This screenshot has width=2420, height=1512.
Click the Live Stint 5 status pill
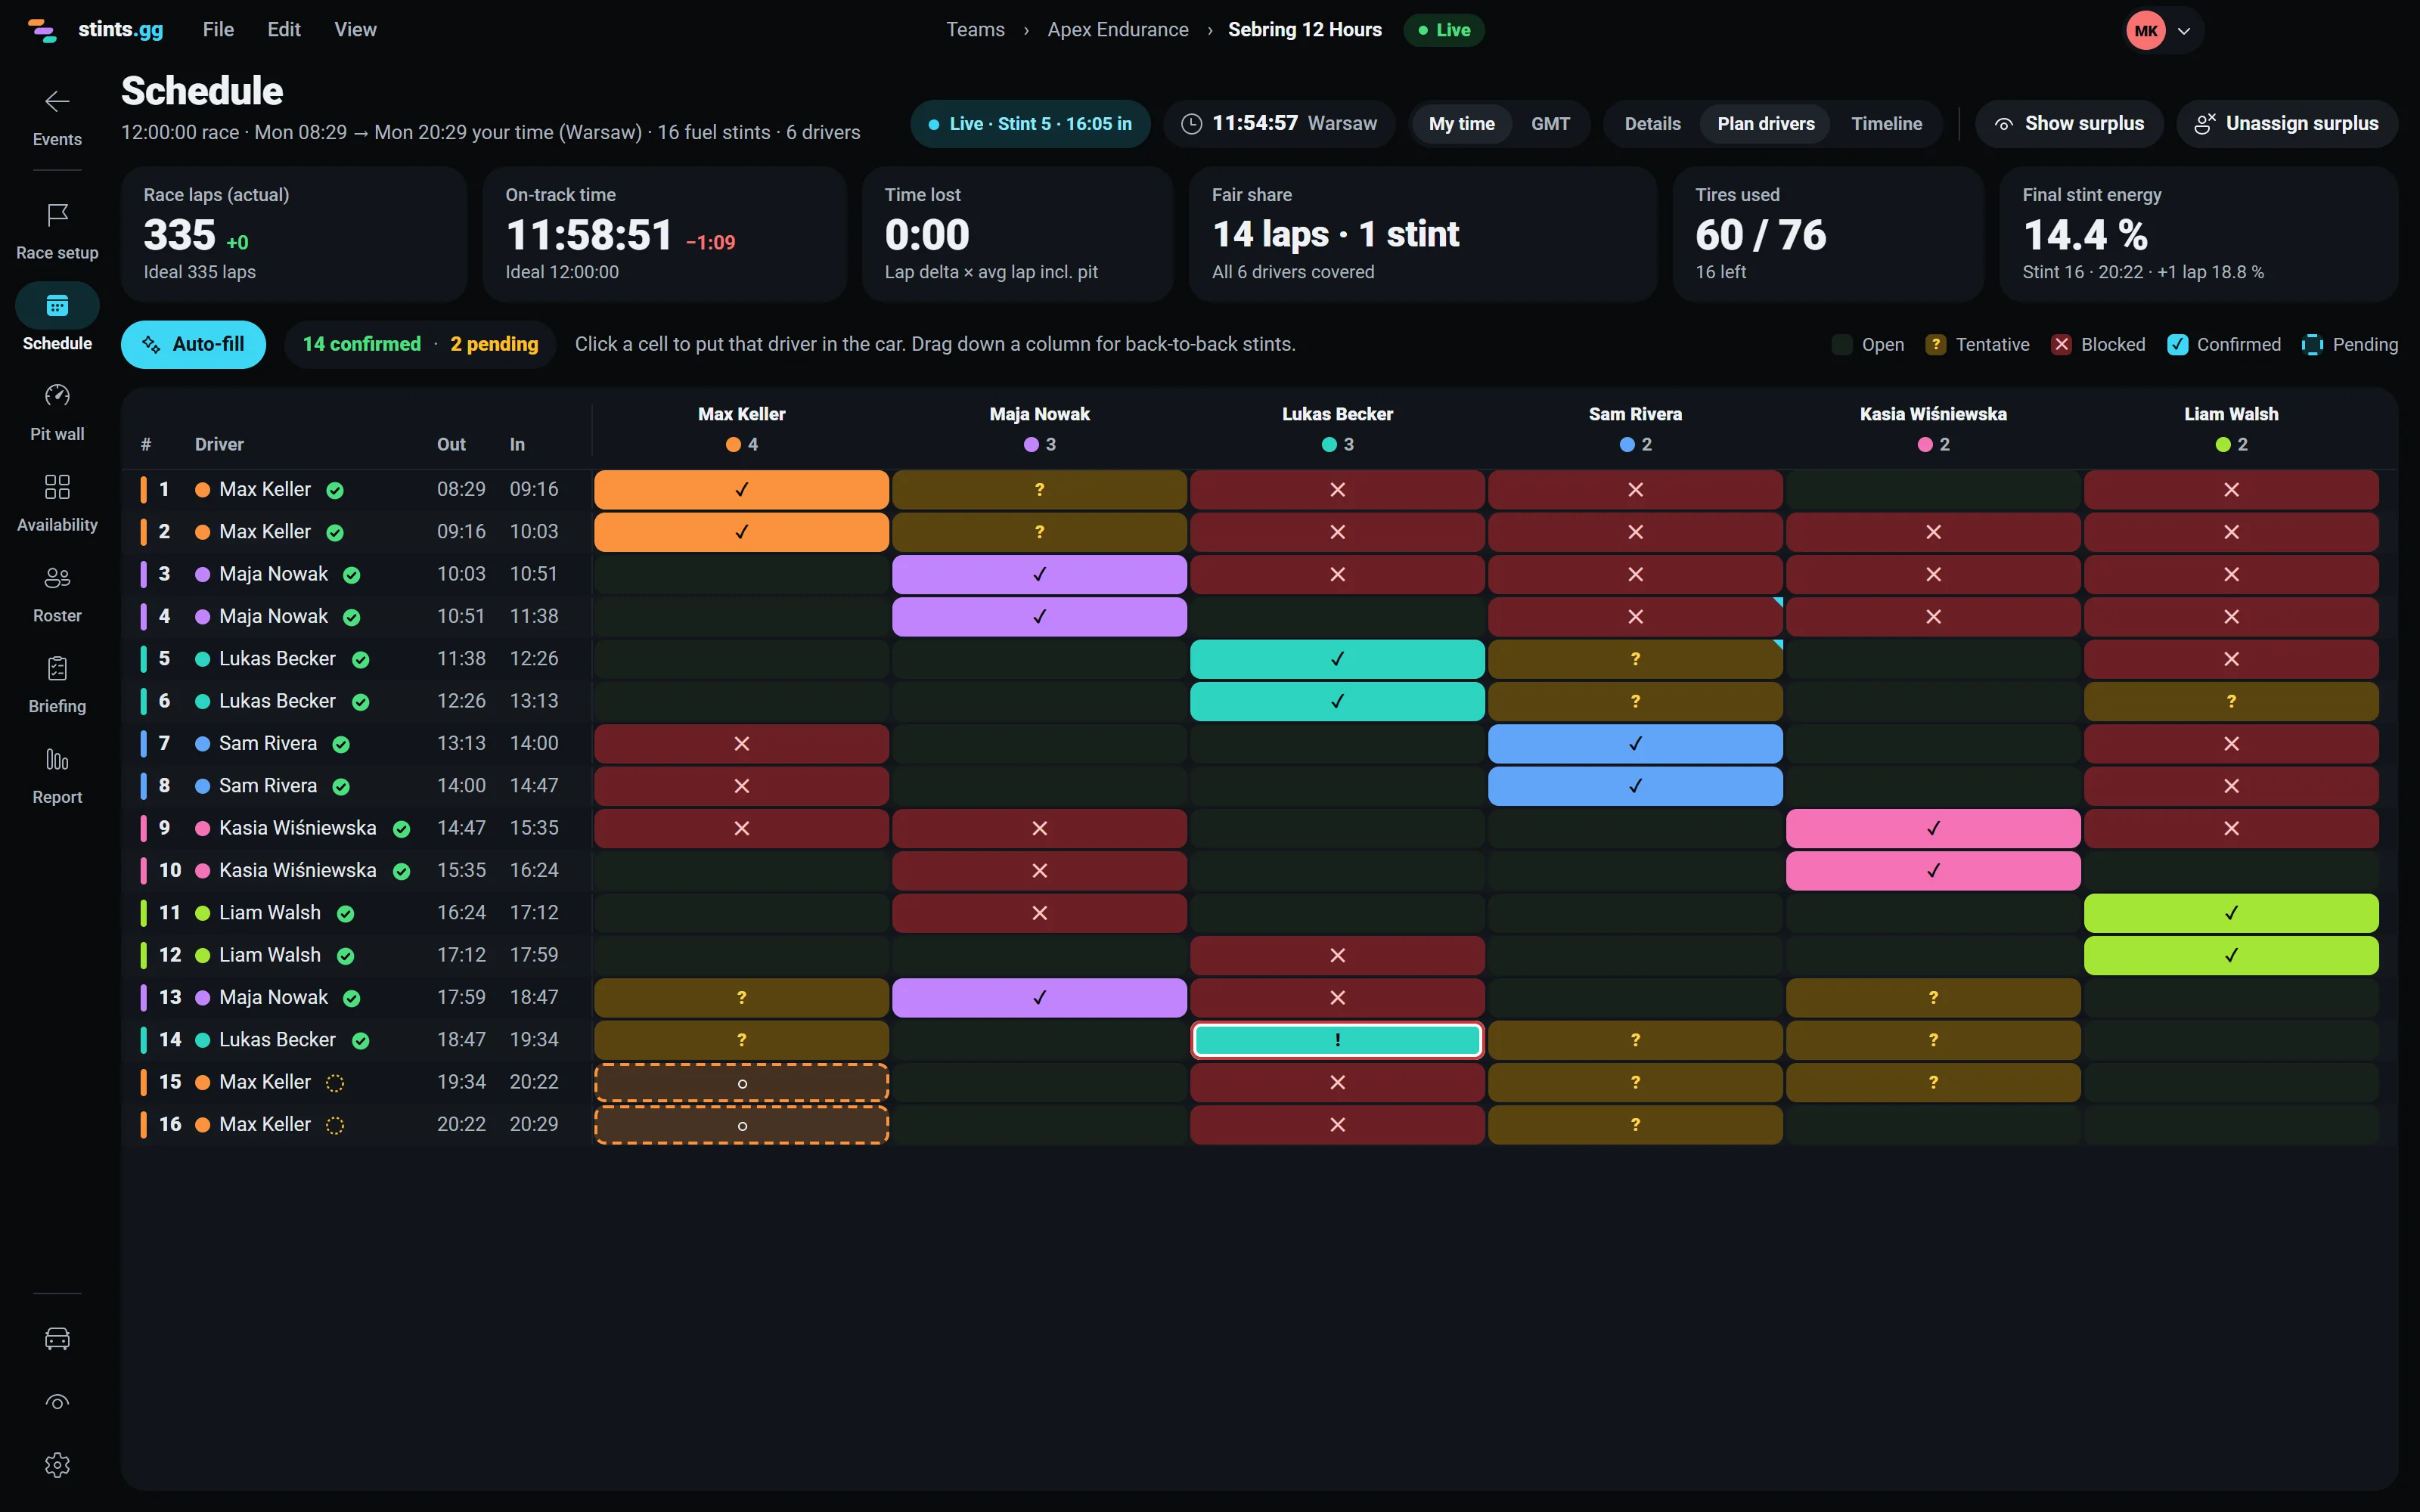1030,124
